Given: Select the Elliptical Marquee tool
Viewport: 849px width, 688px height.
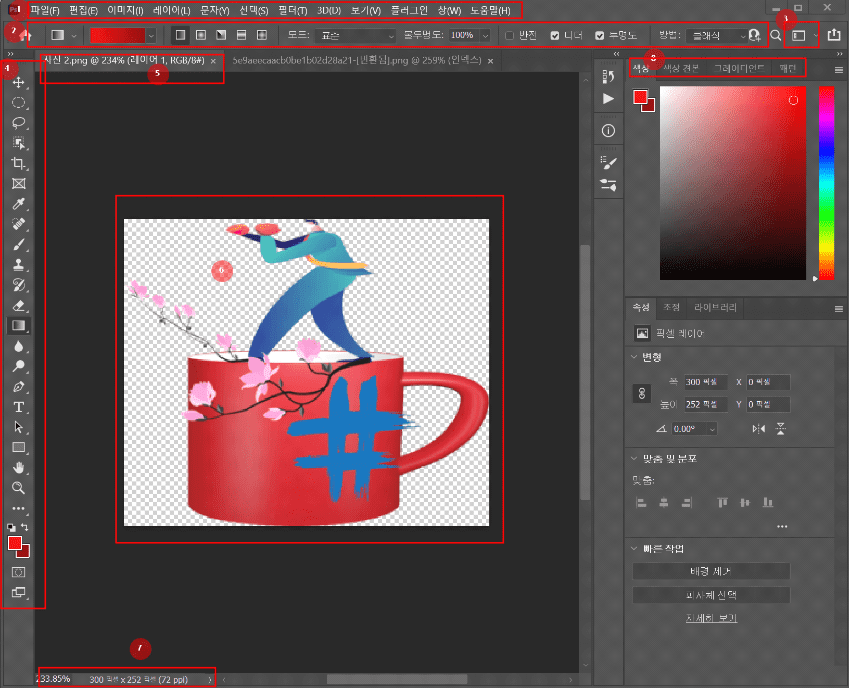Looking at the screenshot, I should click(18, 103).
